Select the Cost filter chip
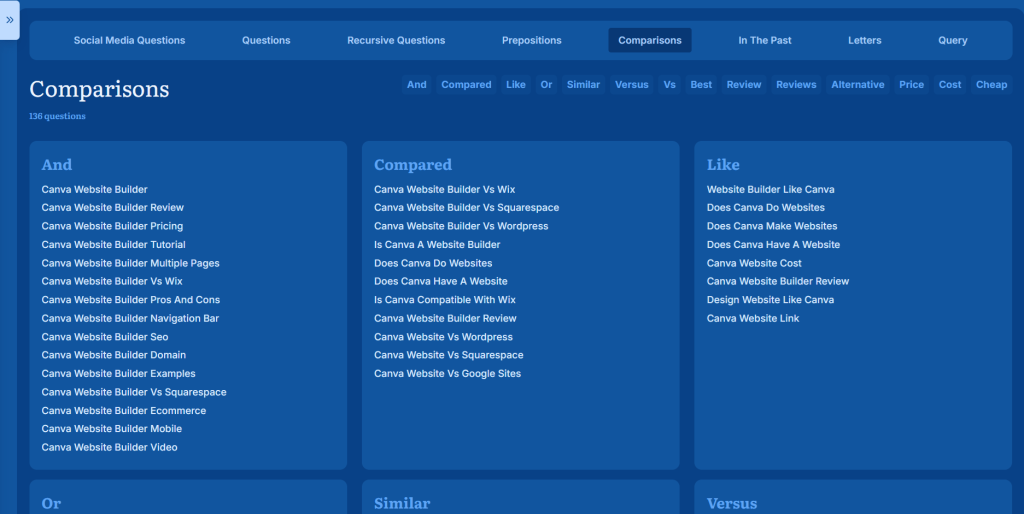 [950, 85]
